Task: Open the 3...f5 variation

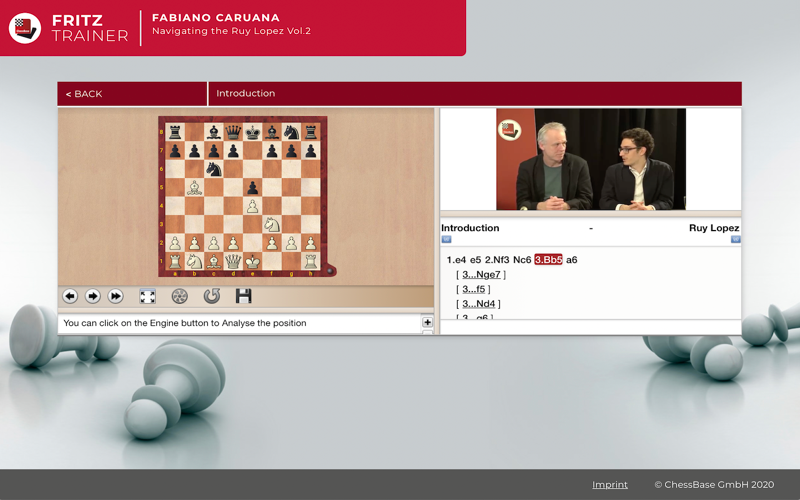Action: point(473,289)
